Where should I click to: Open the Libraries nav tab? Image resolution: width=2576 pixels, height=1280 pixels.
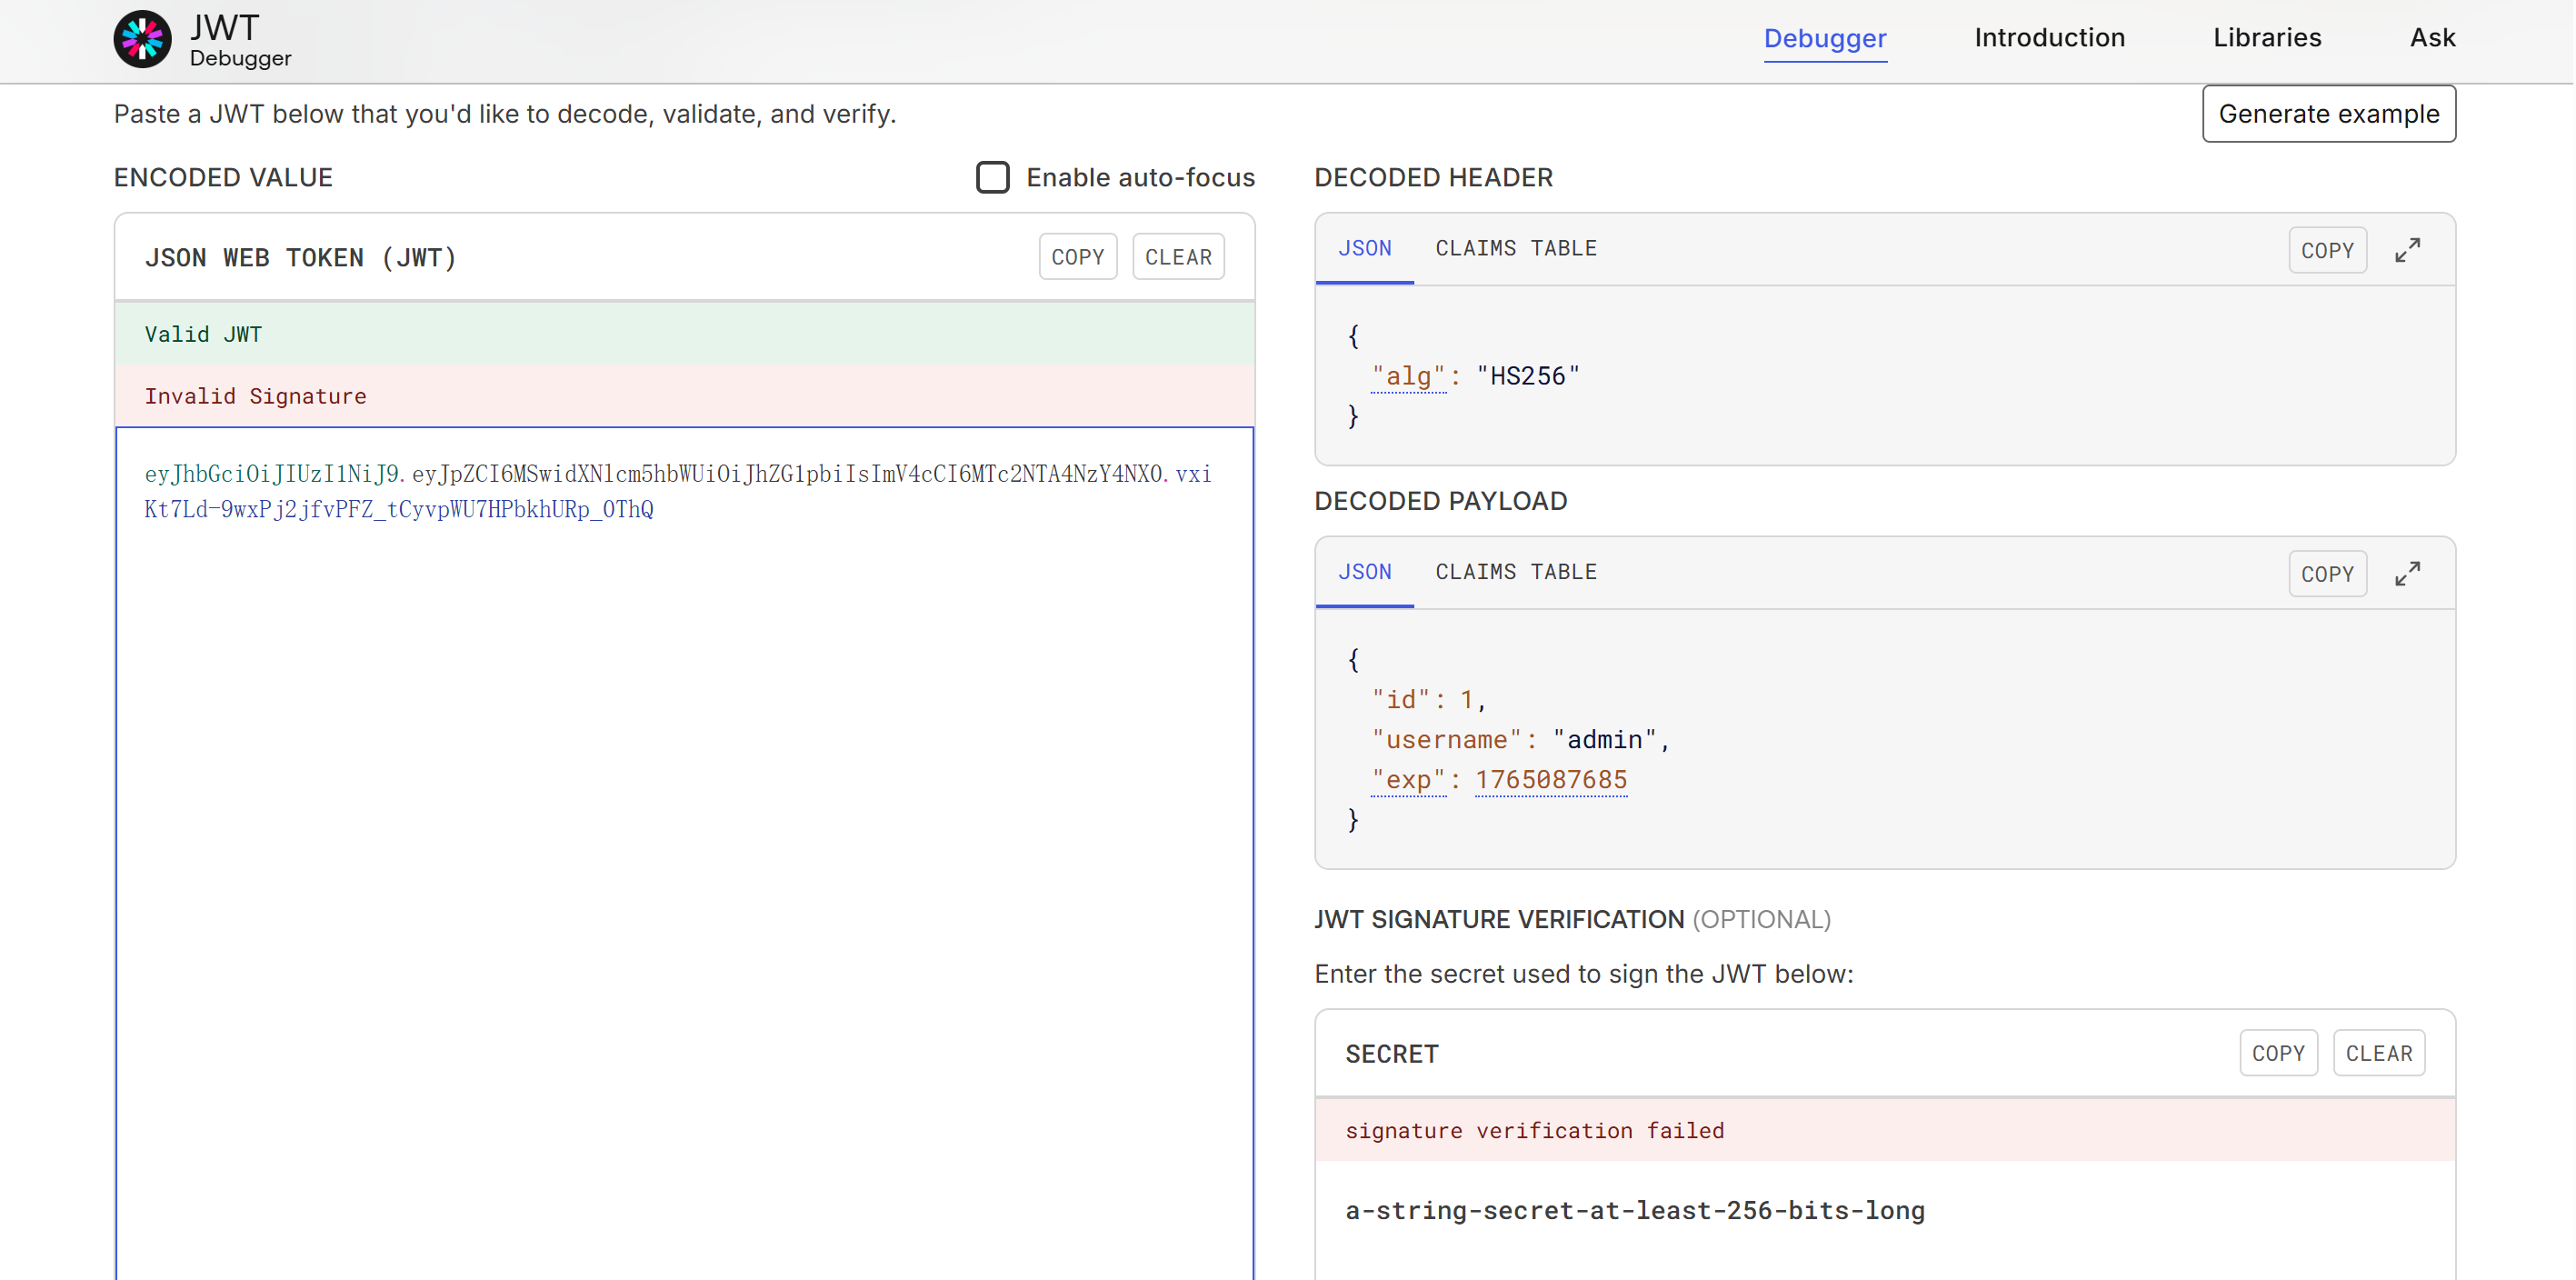[x=2266, y=38]
